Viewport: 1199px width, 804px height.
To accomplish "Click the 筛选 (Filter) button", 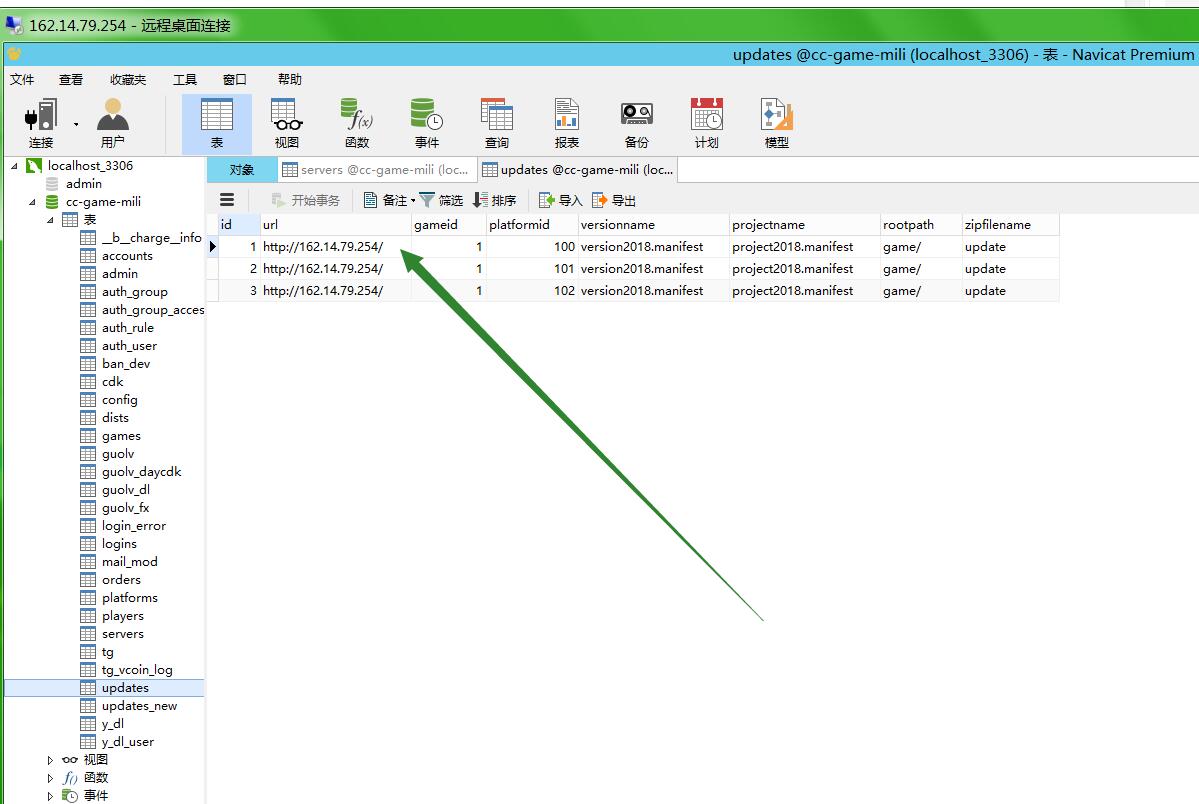I will [x=441, y=201].
